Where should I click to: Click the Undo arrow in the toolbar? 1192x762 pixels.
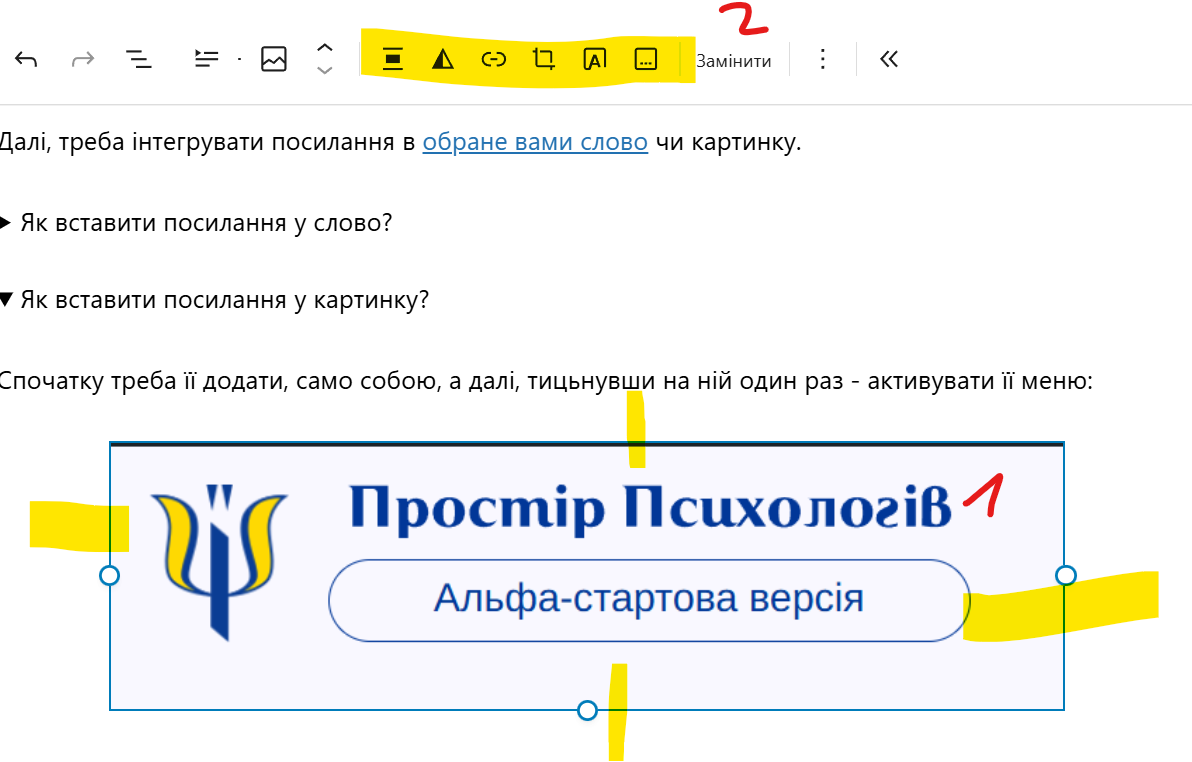pyautogui.click(x=26, y=60)
